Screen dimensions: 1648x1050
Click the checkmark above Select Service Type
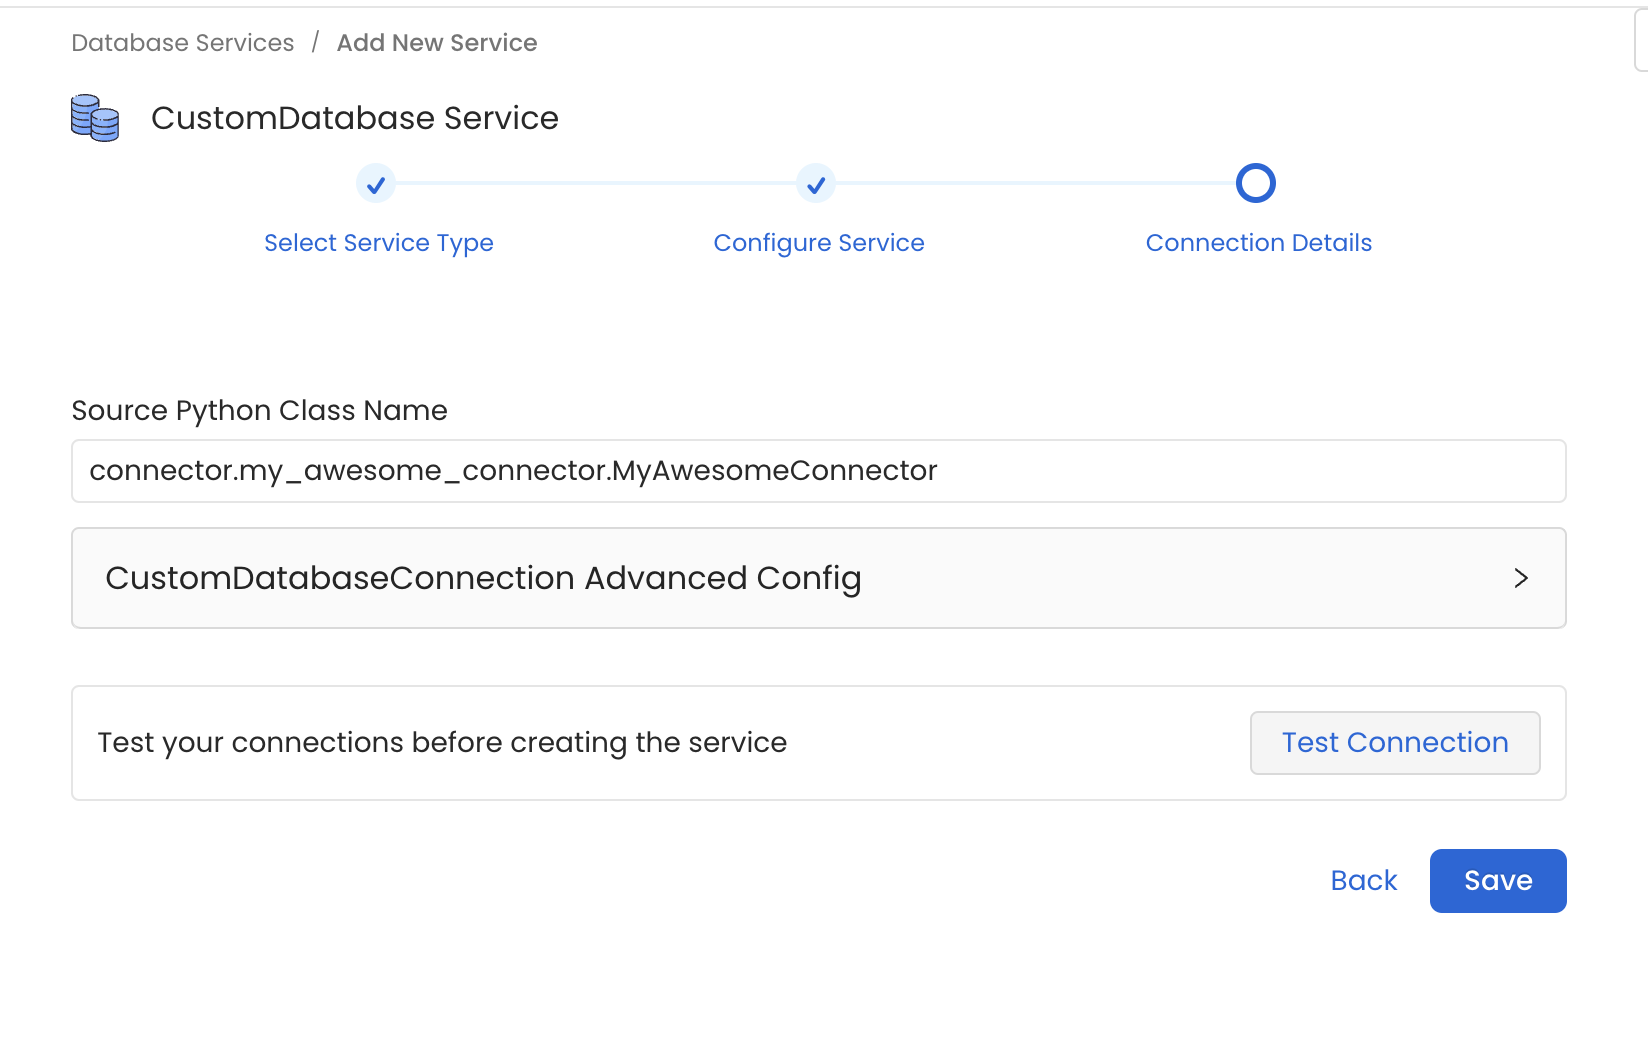pyautogui.click(x=376, y=184)
